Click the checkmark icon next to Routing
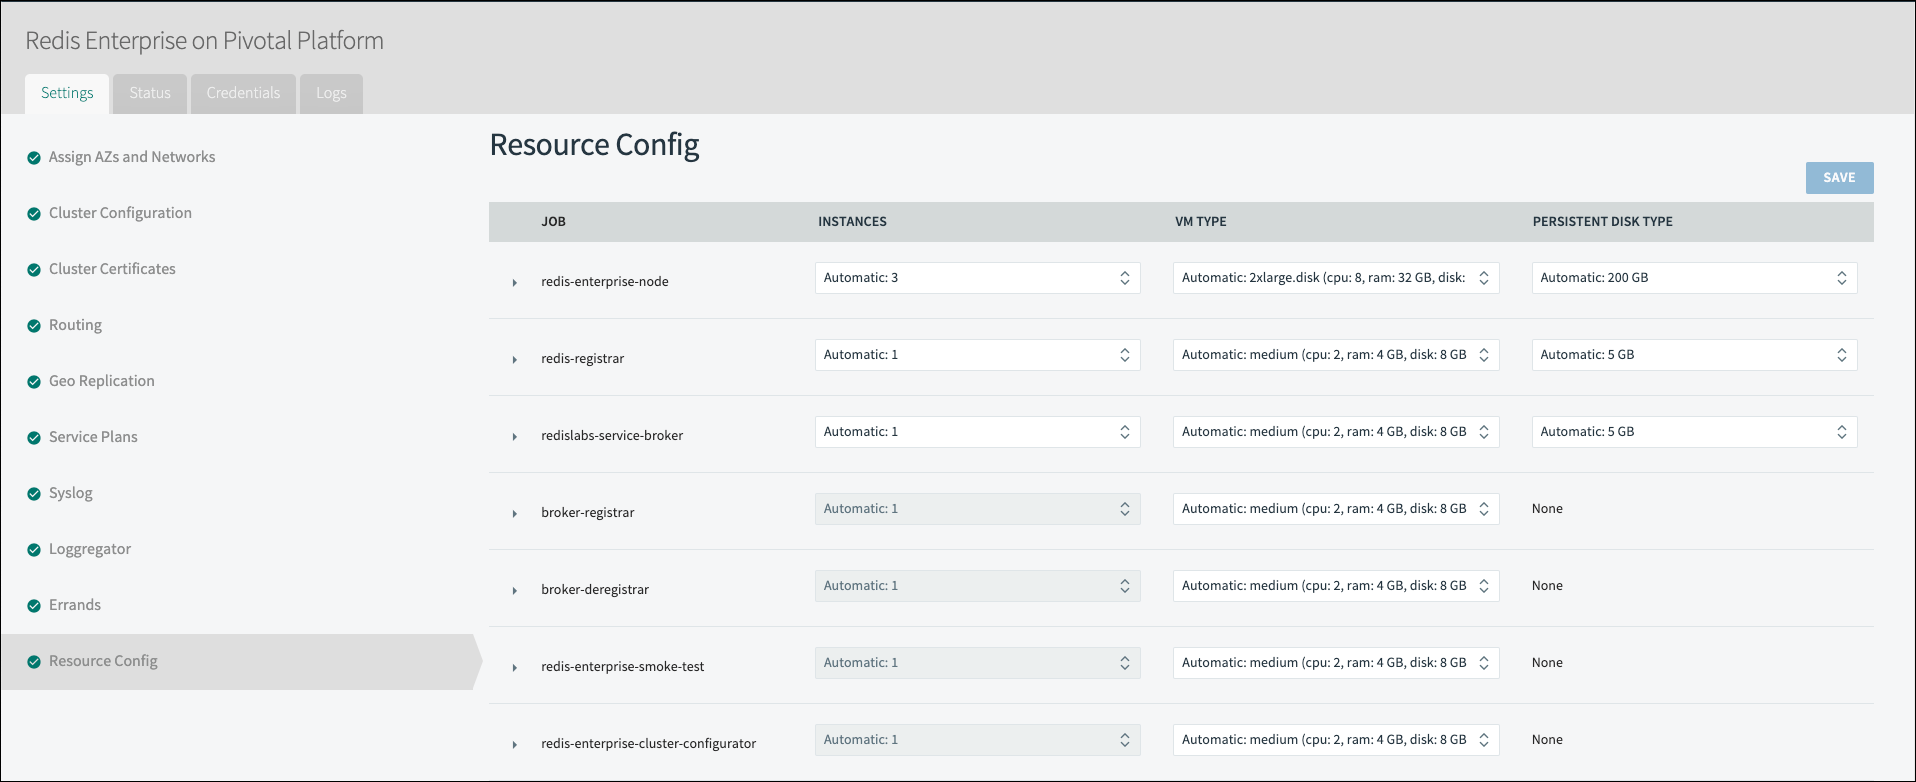 pos(34,326)
